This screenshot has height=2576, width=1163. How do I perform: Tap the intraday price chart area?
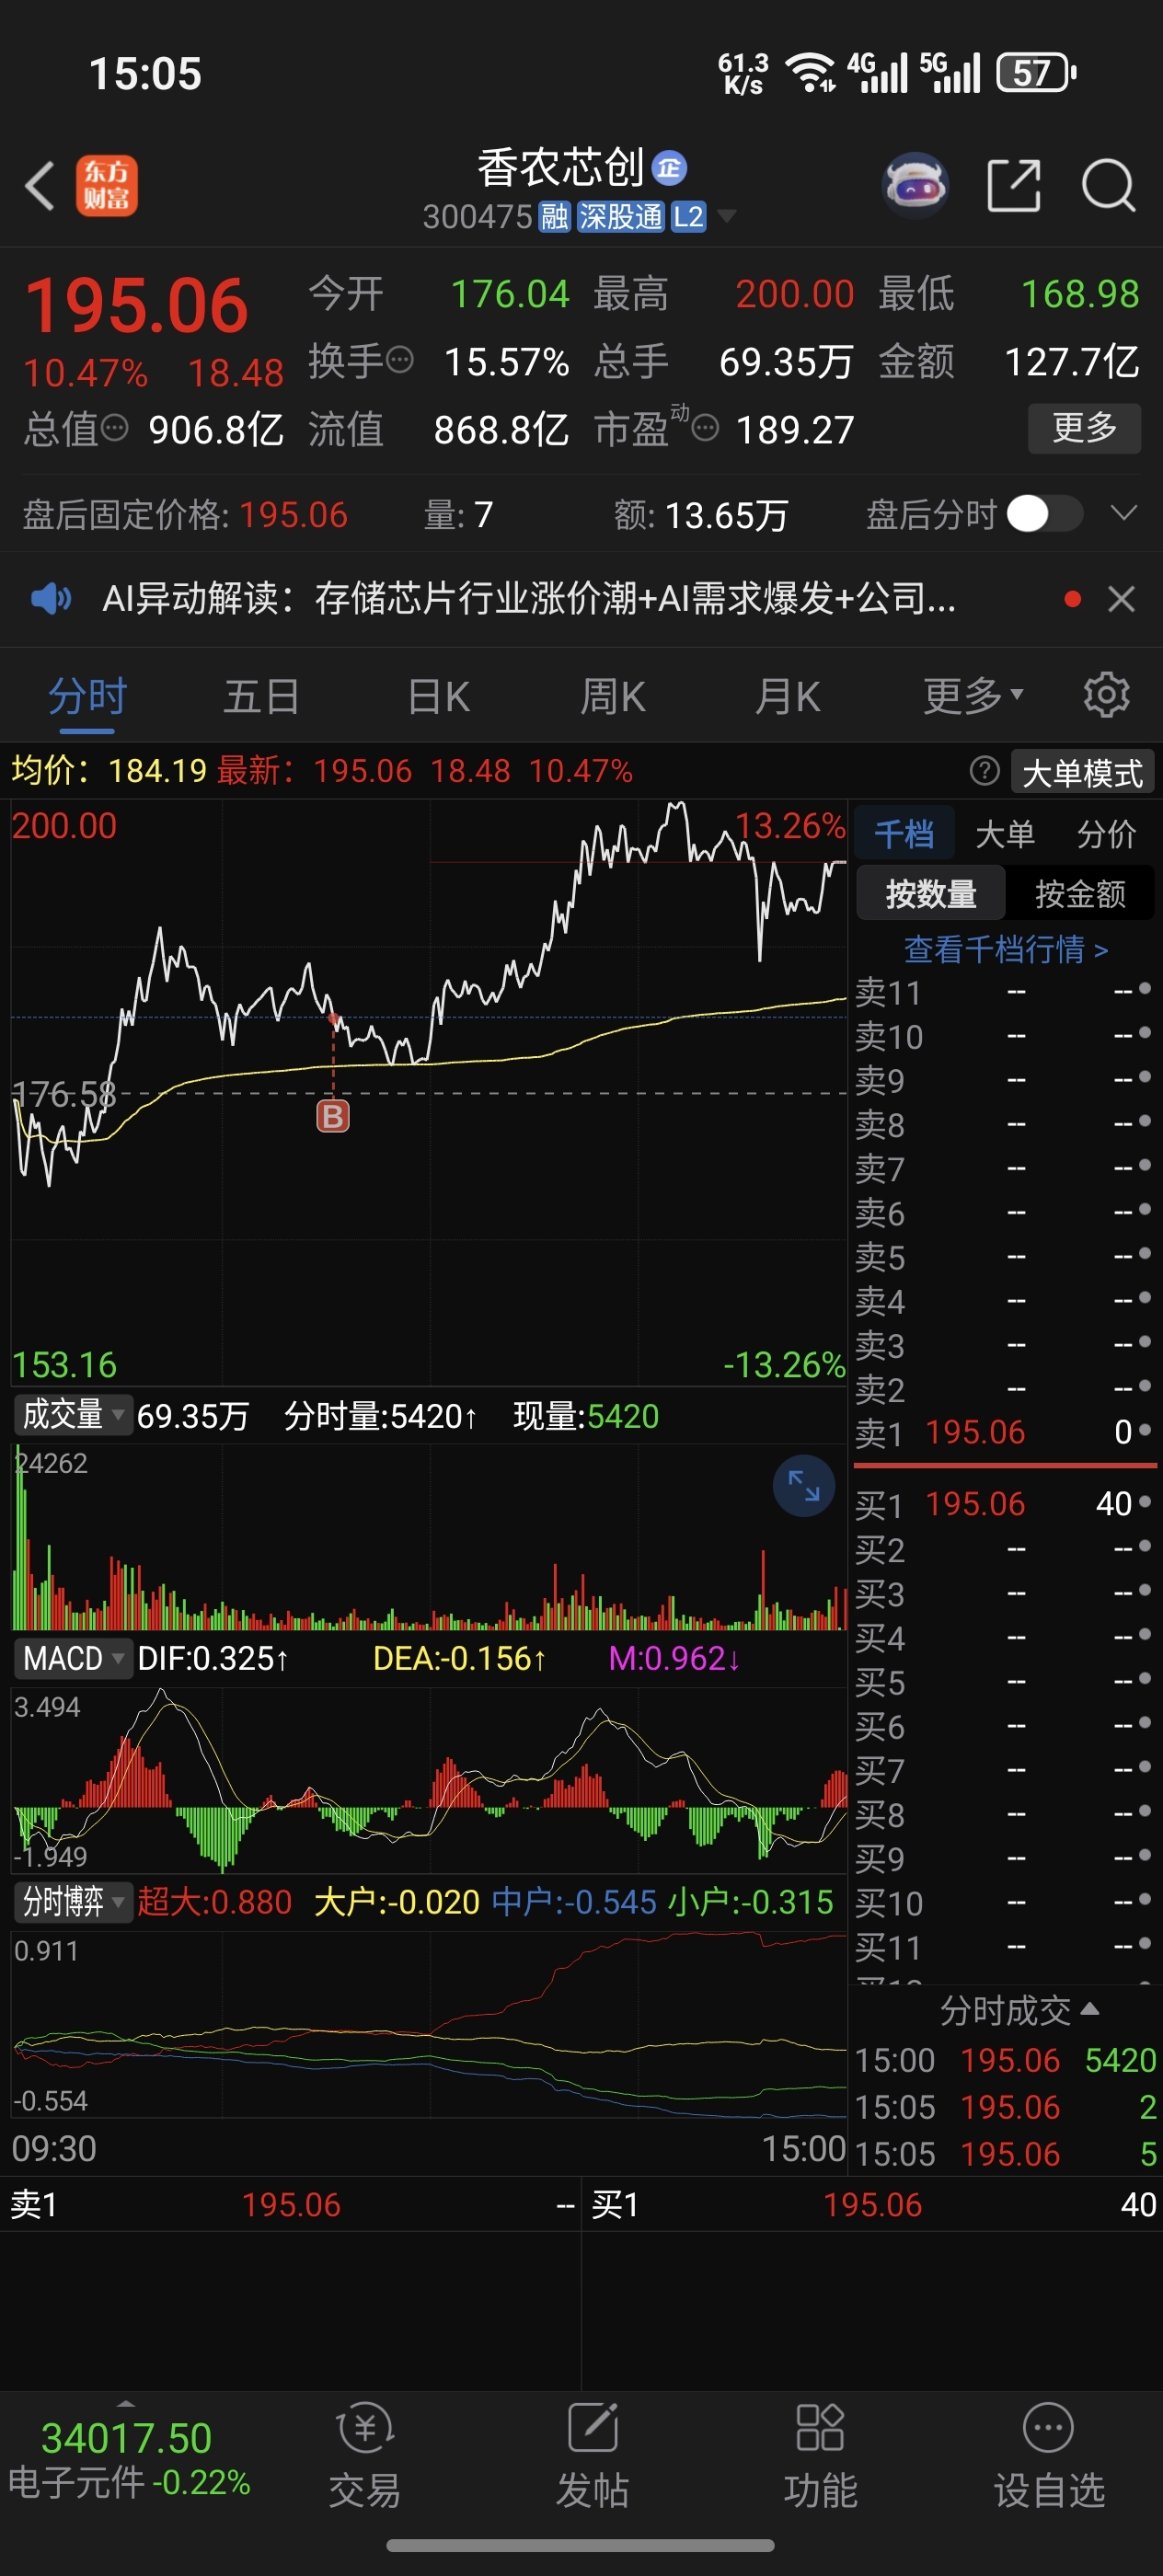coord(429,1092)
